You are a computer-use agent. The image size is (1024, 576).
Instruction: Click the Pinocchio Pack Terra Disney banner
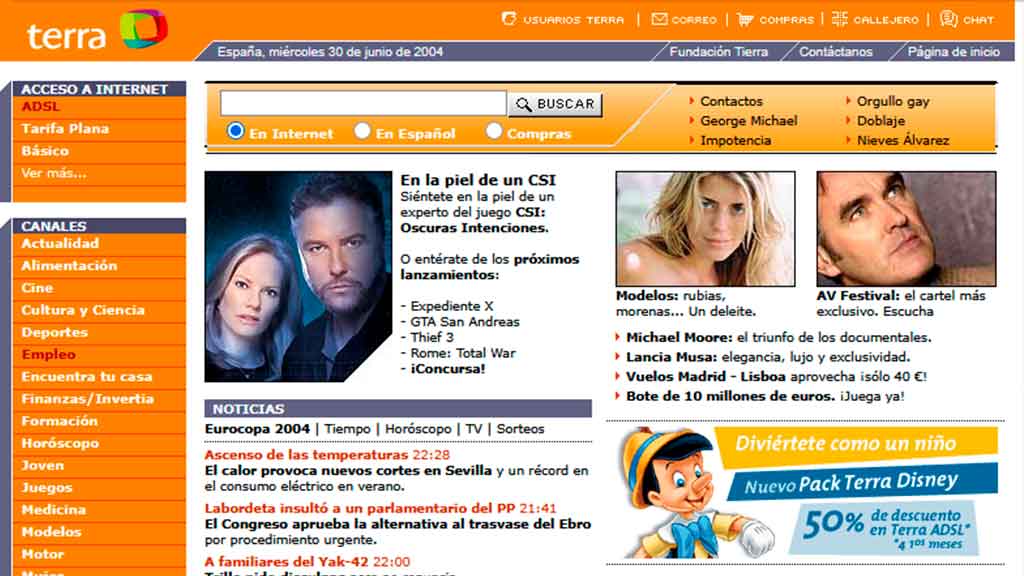point(805,492)
